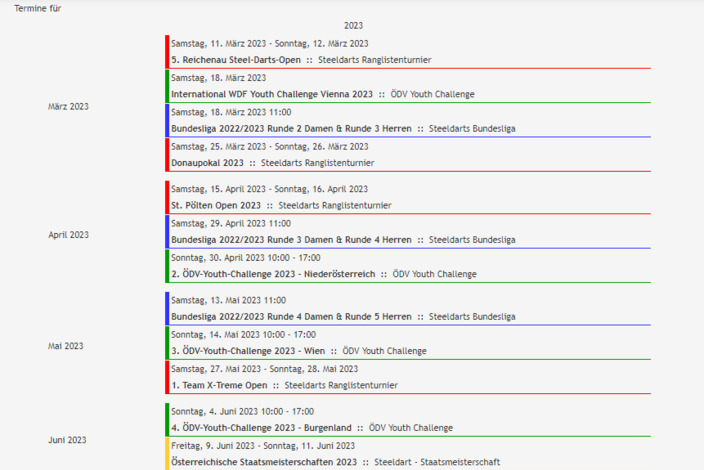This screenshot has width=704, height=470.
Task: Click the 2023 year heading
Action: pos(353,26)
